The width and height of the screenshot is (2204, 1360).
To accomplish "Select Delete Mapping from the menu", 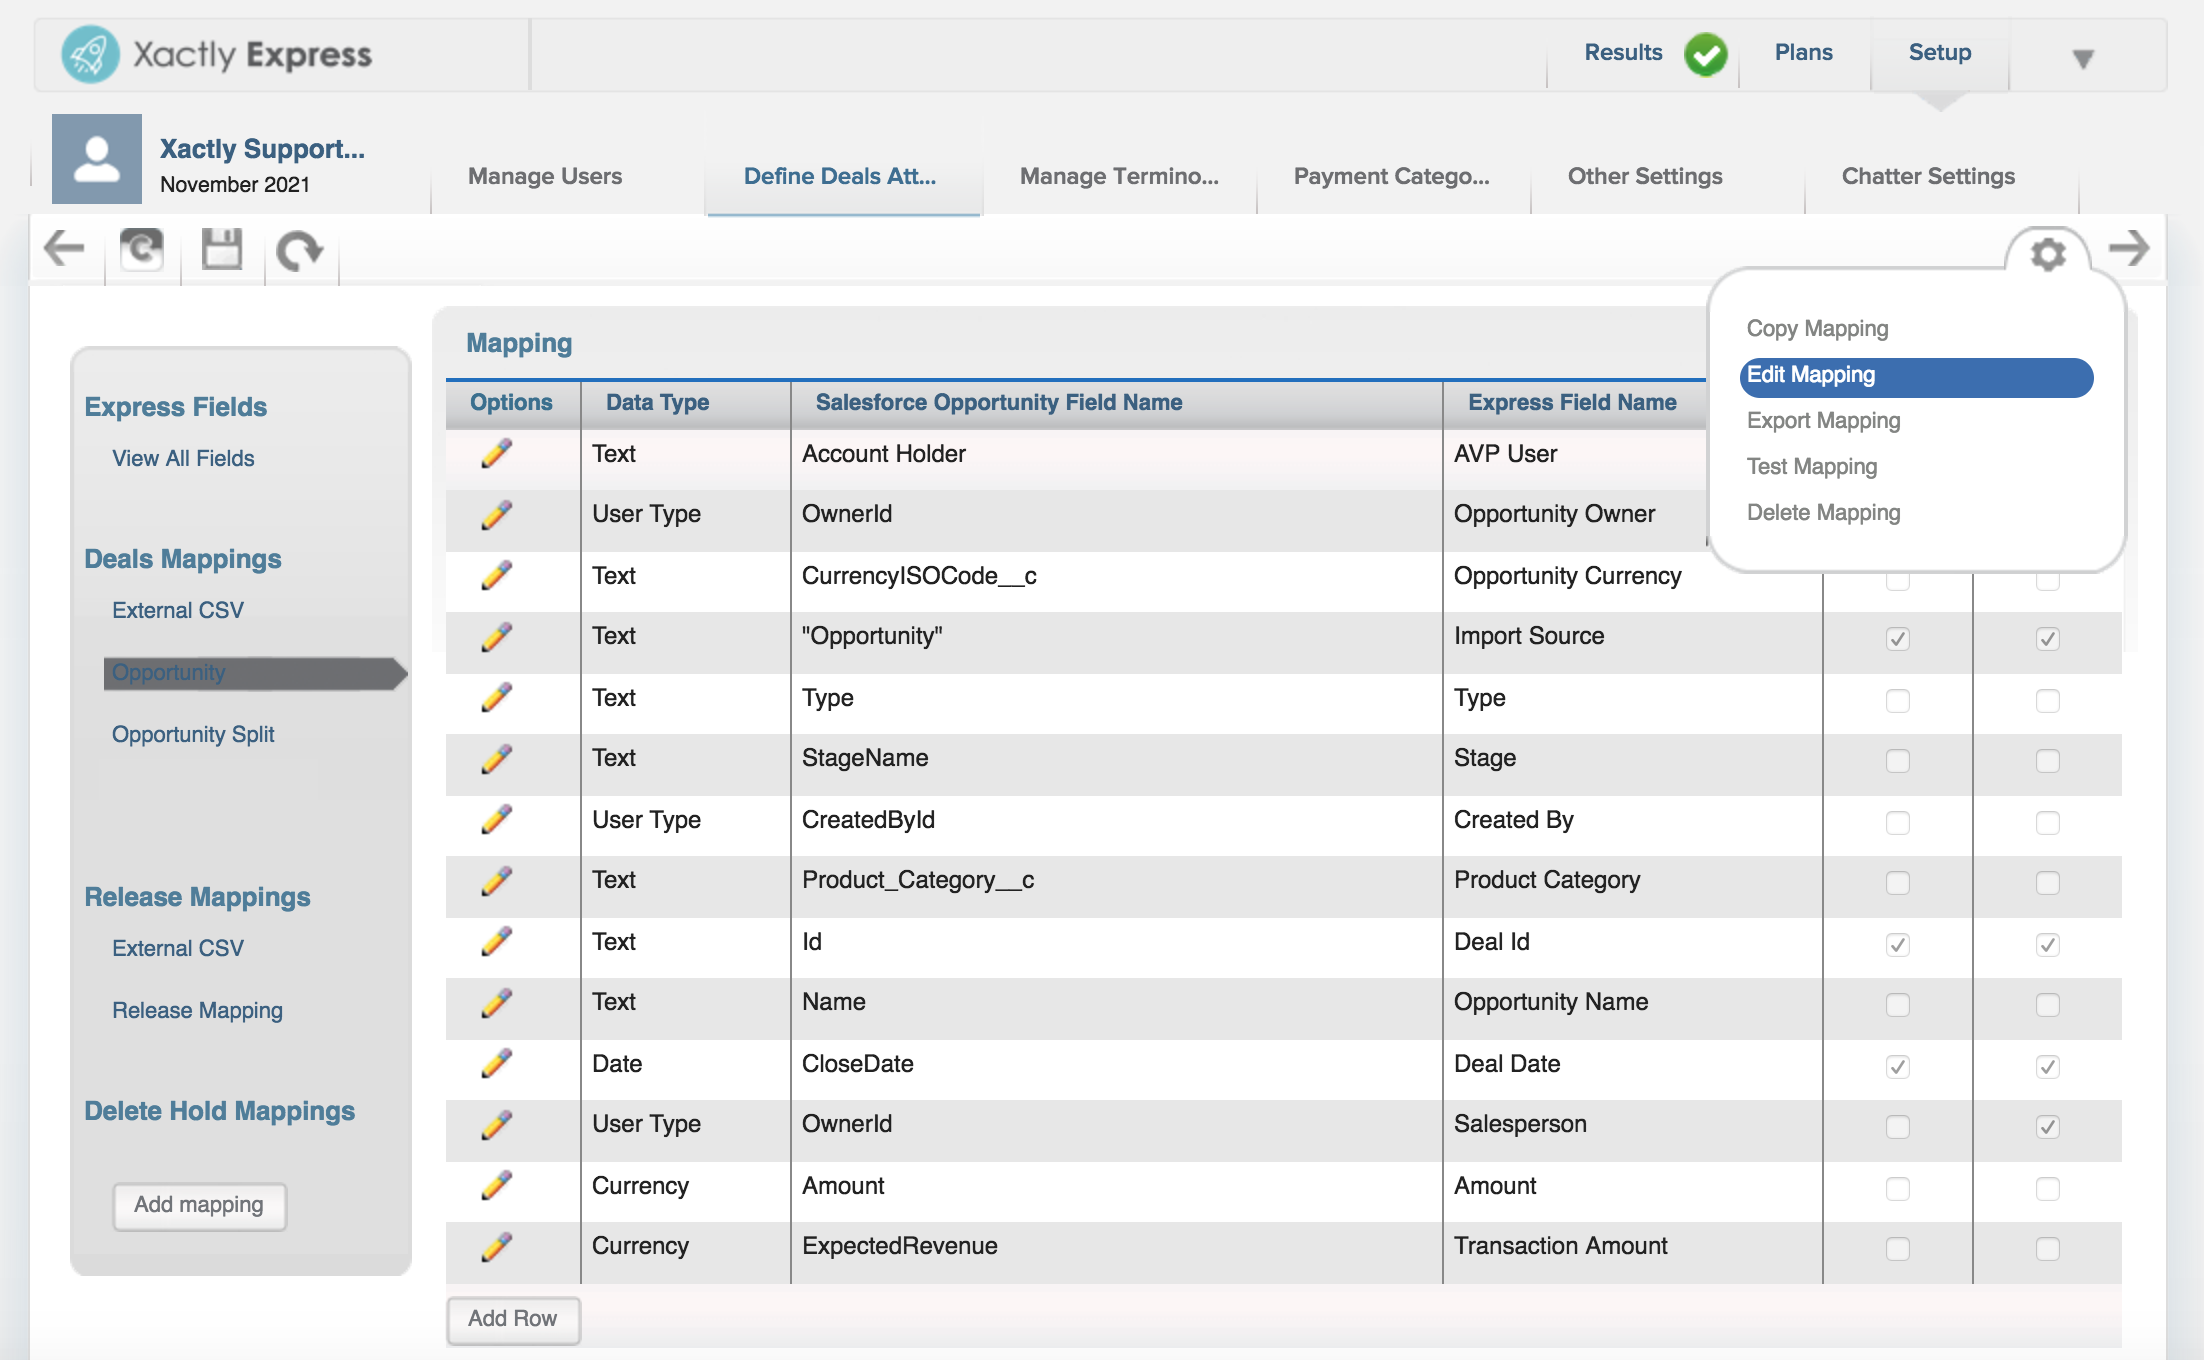I will [1823, 512].
